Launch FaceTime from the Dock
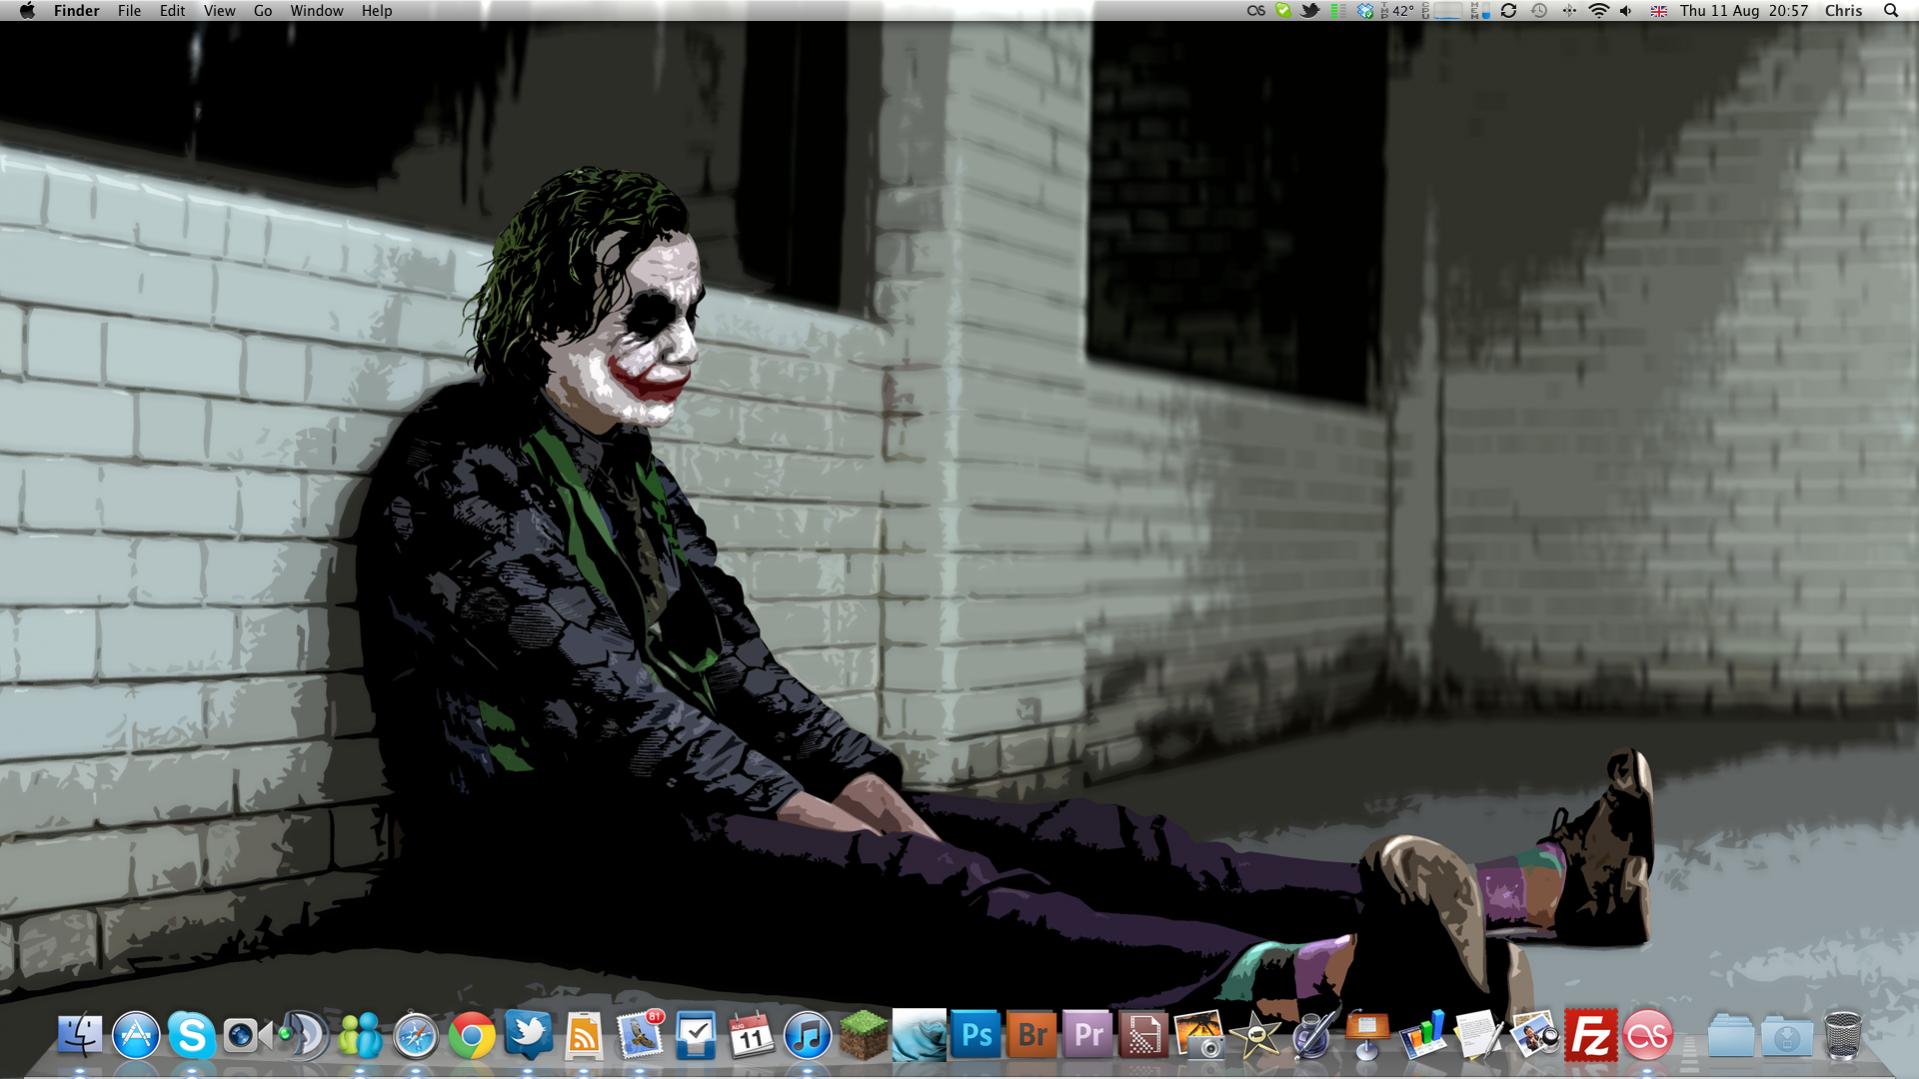The height and width of the screenshot is (1079, 1919). [247, 1035]
